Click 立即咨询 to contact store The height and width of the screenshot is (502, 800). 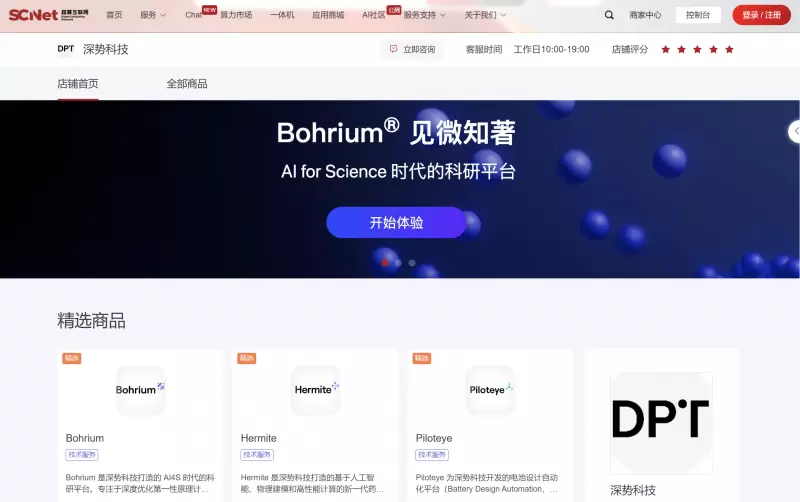[412, 49]
